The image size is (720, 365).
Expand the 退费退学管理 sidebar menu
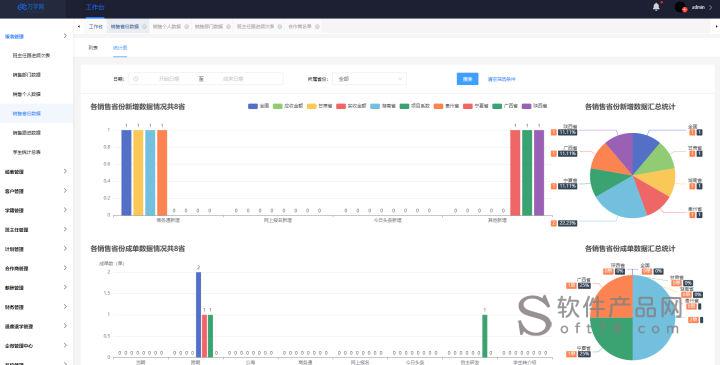point(36,326)
